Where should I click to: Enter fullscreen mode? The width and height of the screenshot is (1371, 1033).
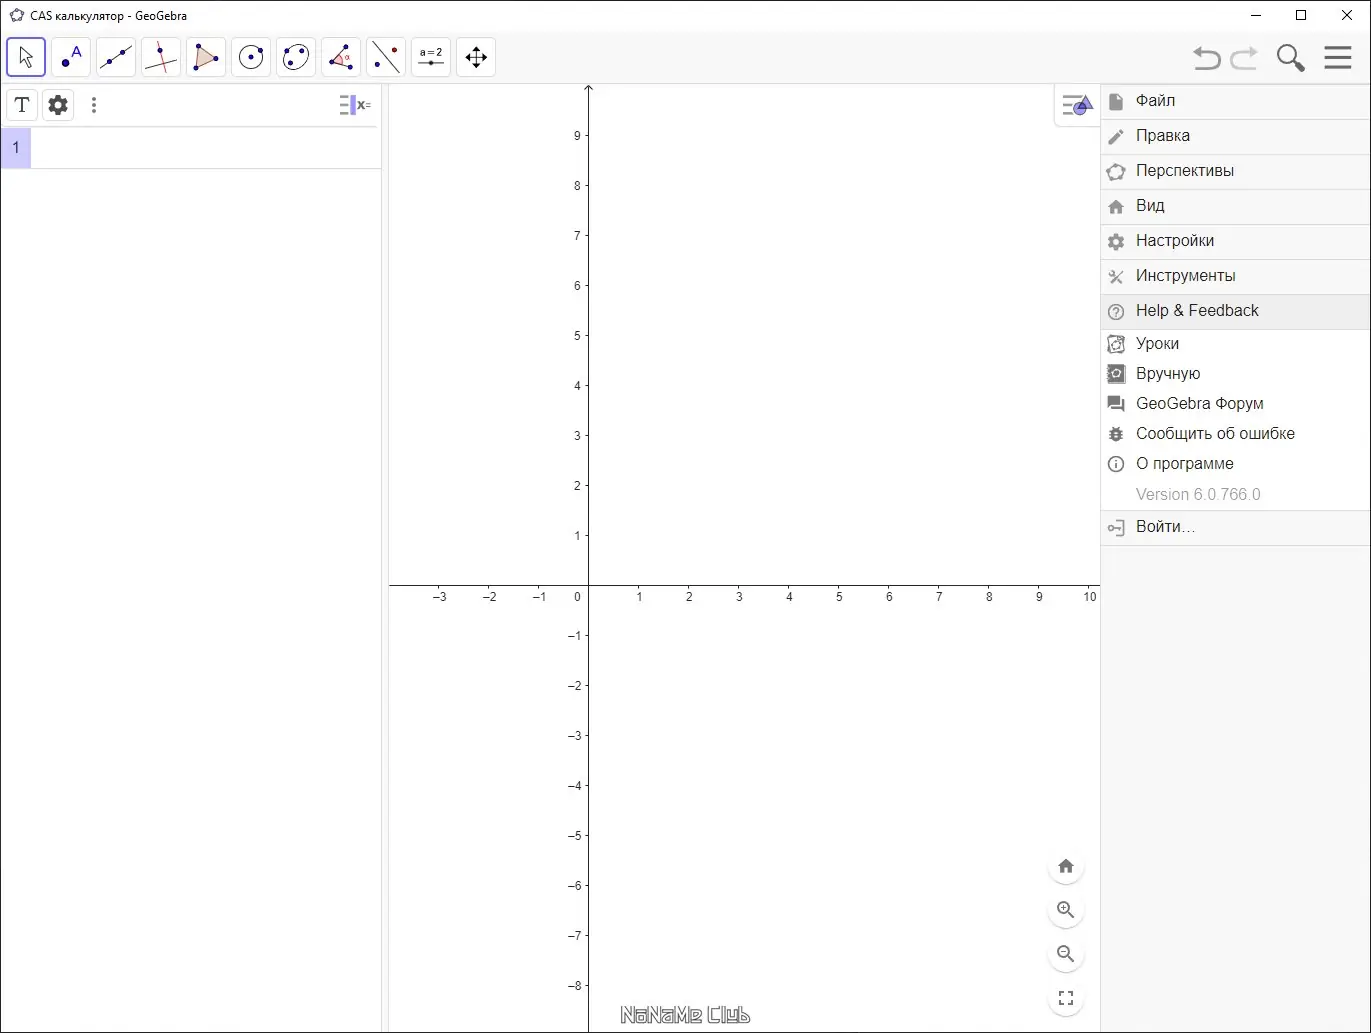coord(1066,998)
